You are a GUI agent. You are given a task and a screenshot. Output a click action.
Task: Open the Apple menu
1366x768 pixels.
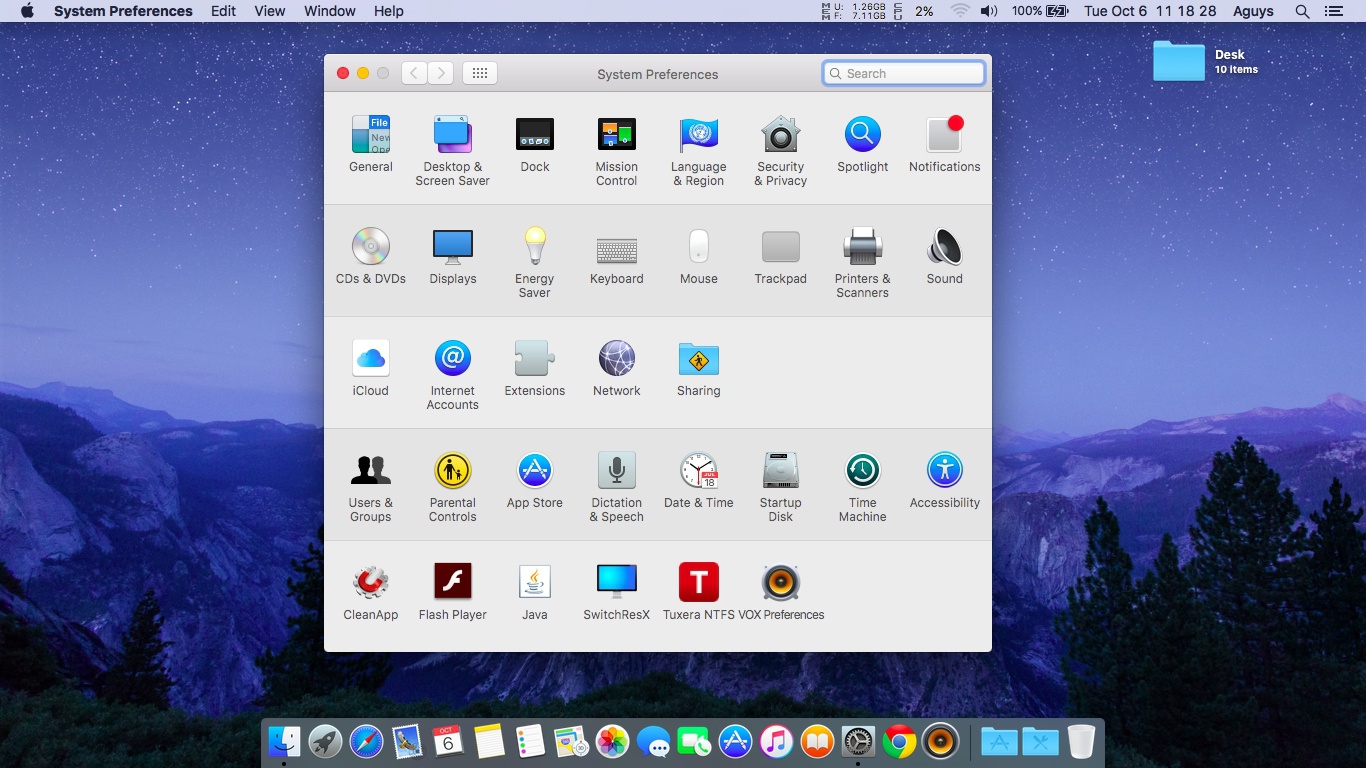point(27,11)
